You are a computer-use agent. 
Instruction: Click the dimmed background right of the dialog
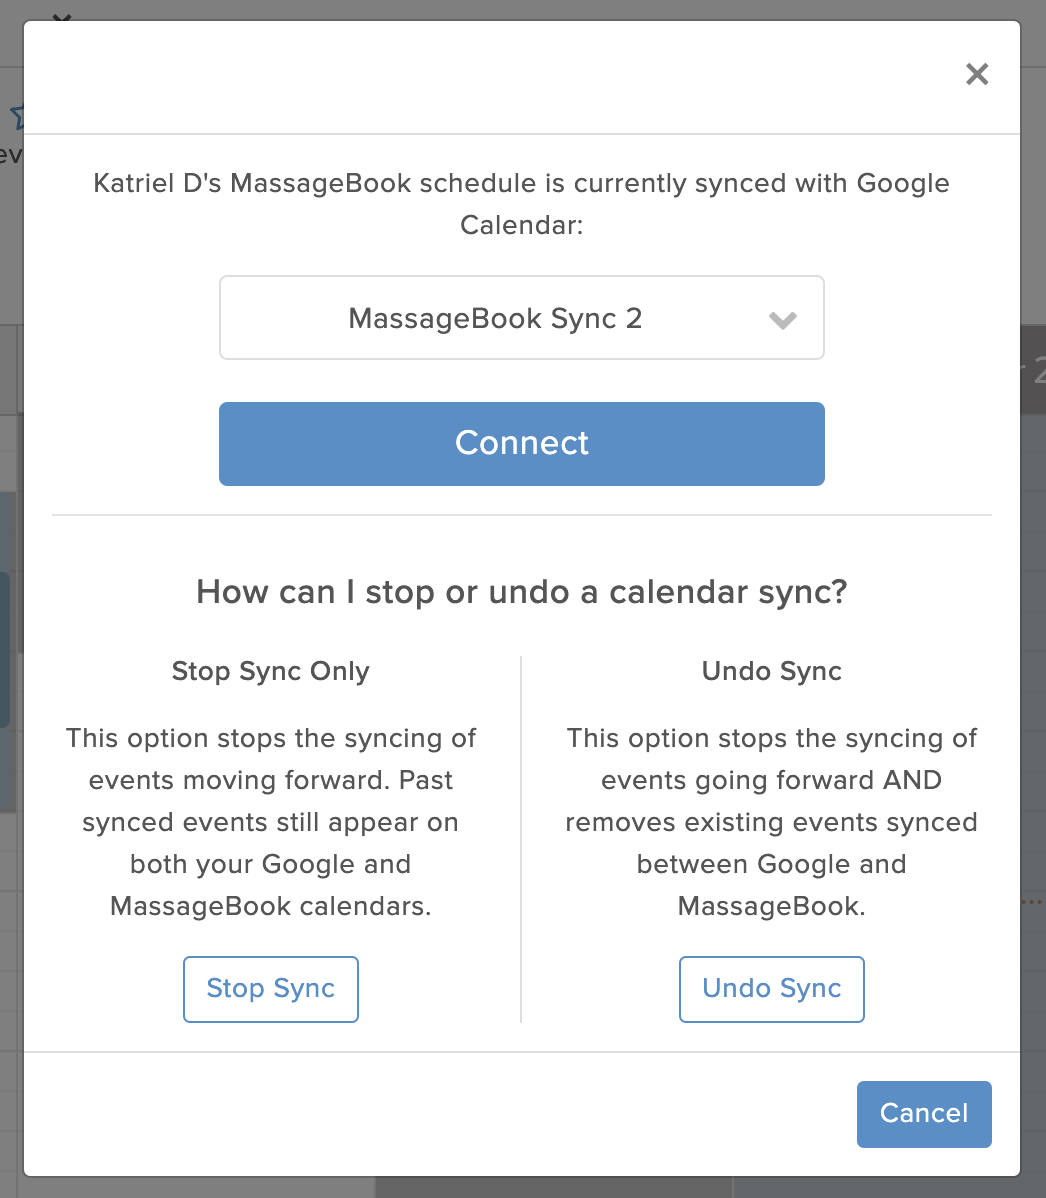1033,611
